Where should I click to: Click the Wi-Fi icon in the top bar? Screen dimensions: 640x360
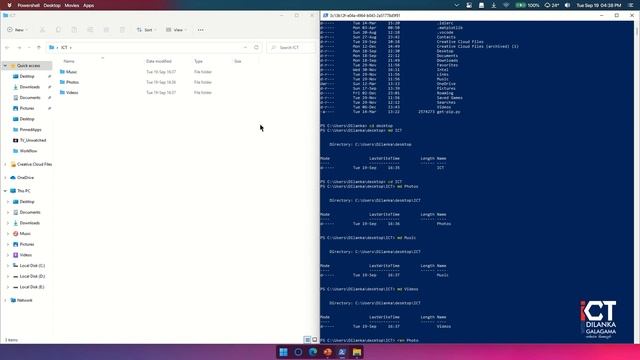coord(506,5)
